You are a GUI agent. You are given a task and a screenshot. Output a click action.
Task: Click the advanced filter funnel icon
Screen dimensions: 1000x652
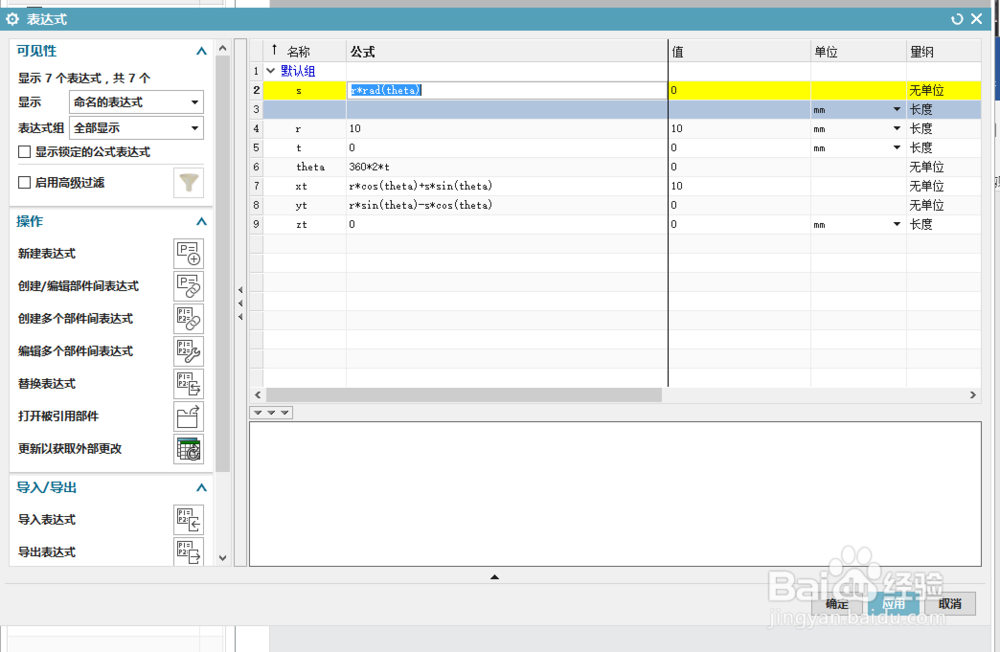tap(188, 182)
